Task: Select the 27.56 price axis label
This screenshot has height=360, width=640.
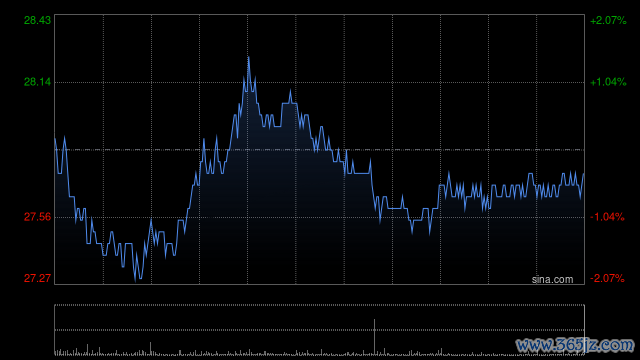Action: pos(37,217)
